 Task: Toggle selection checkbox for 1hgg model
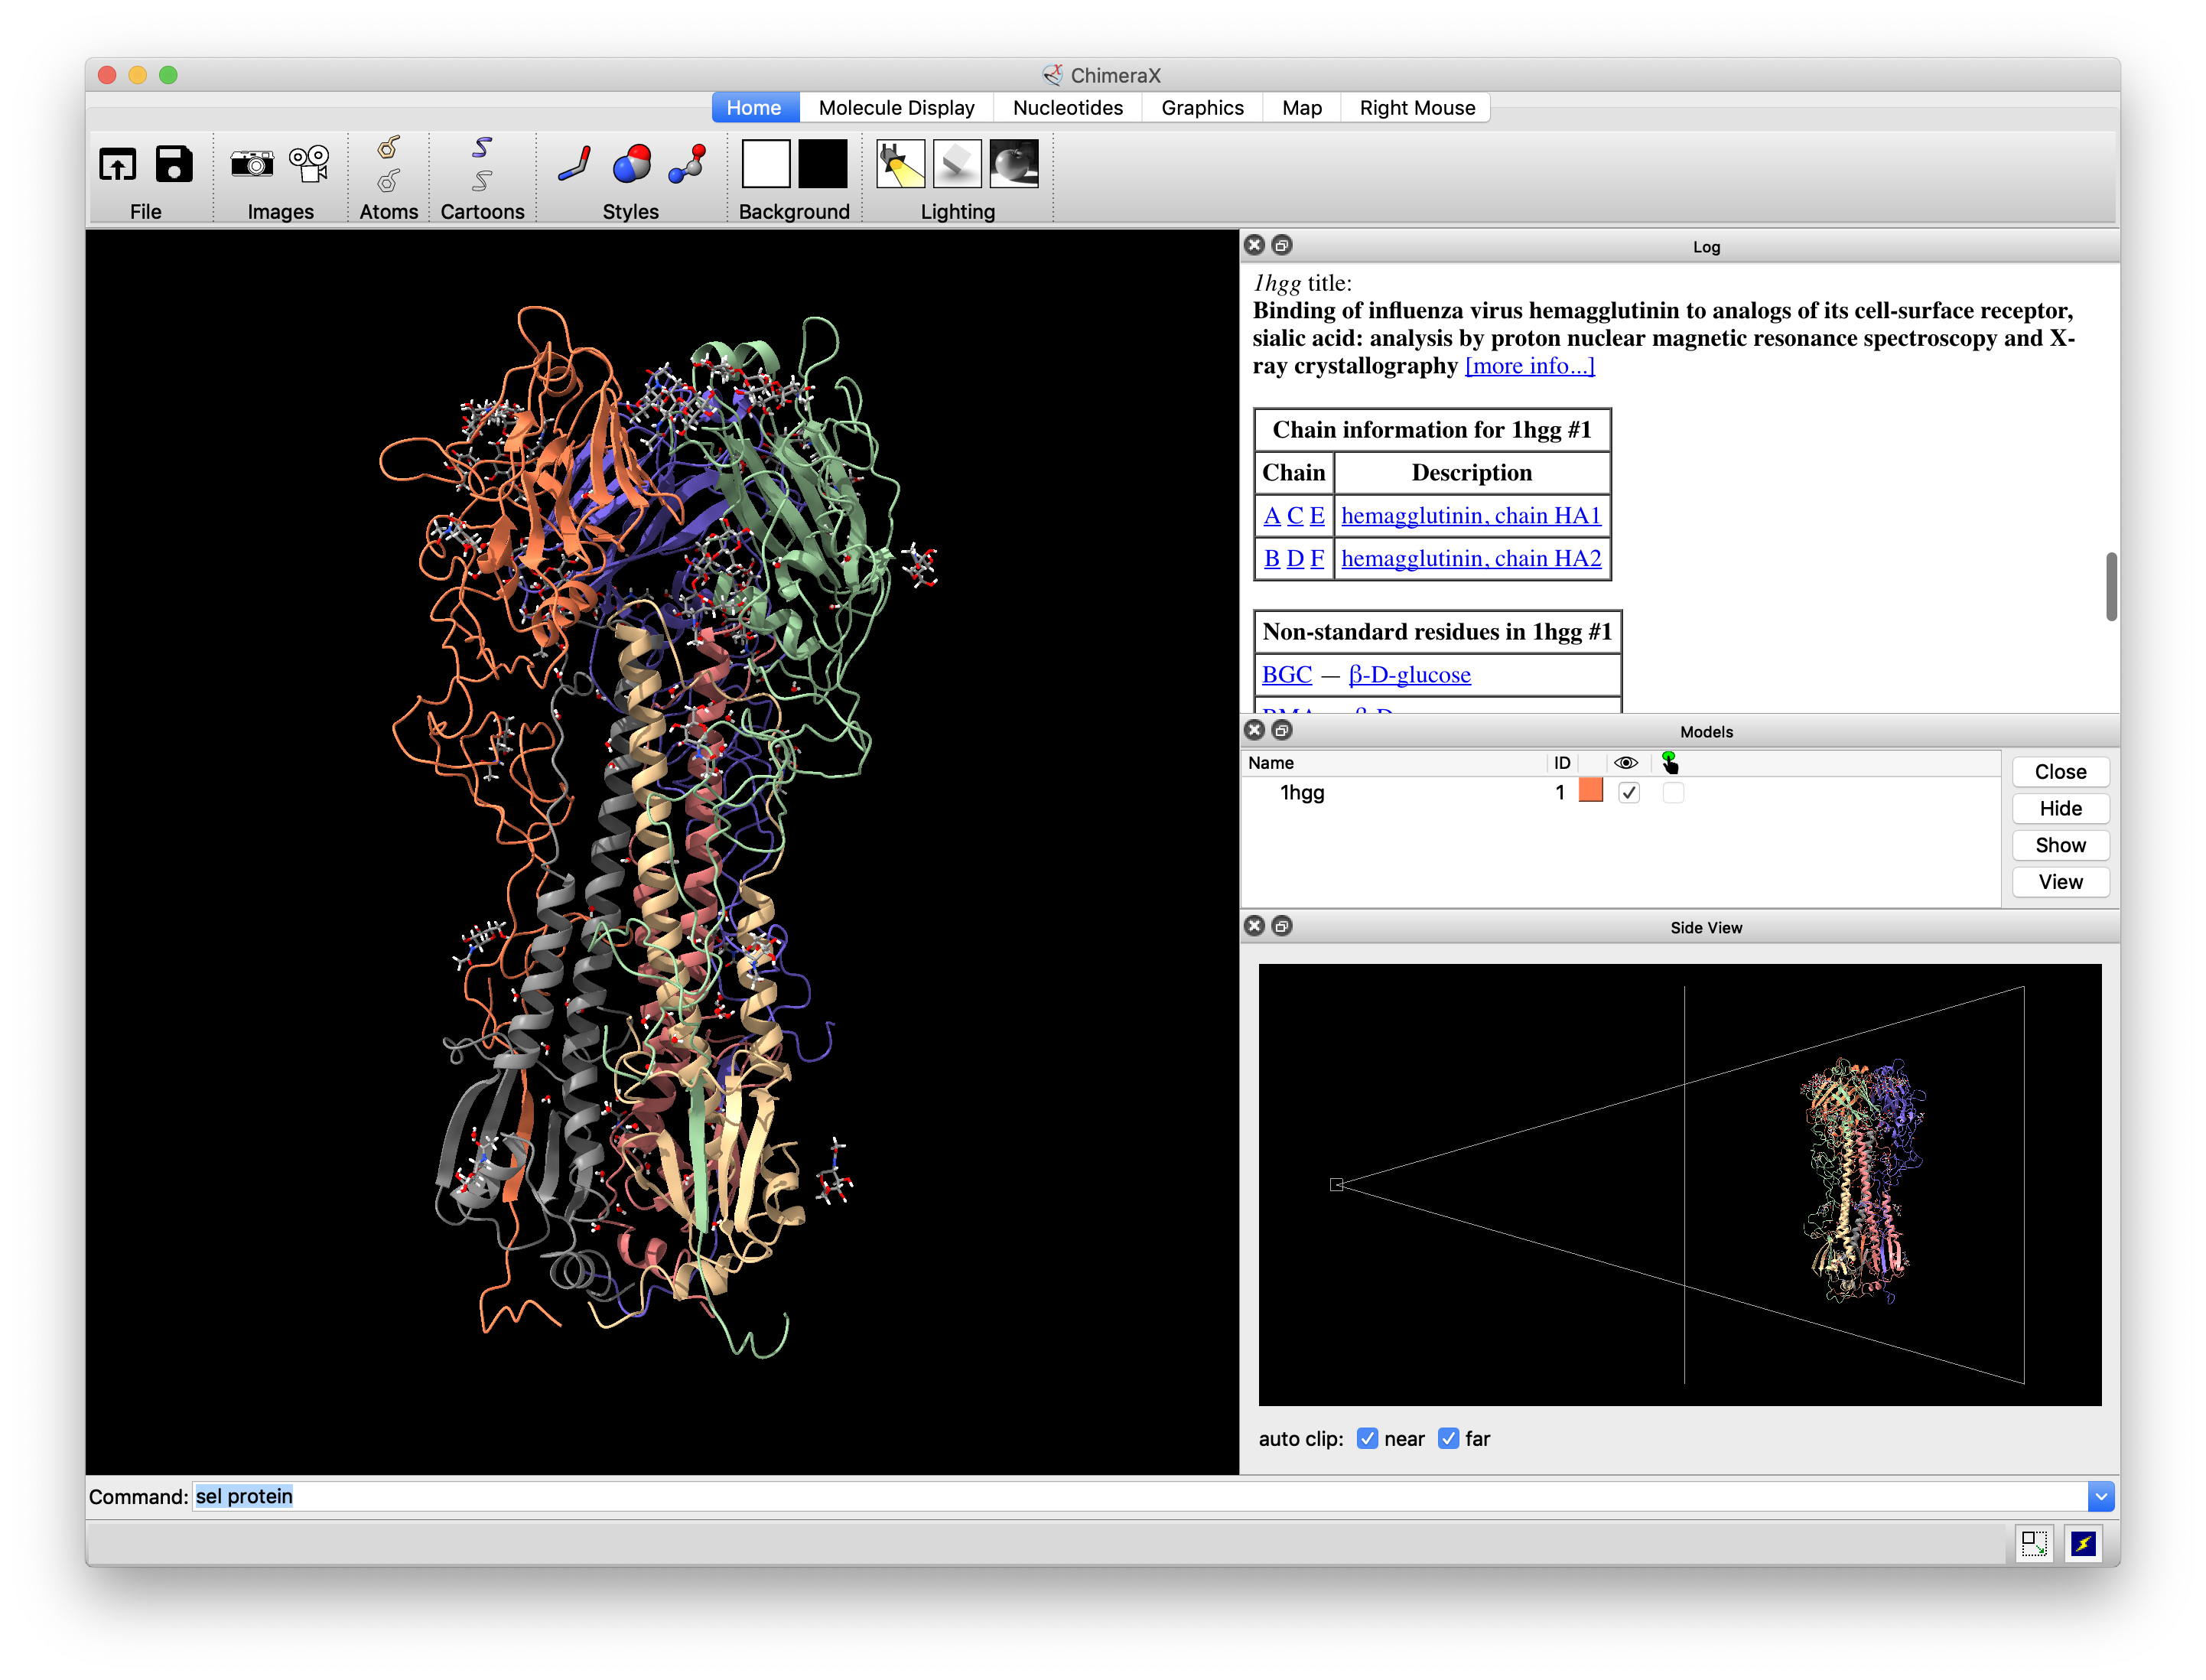pos(1673,792)
